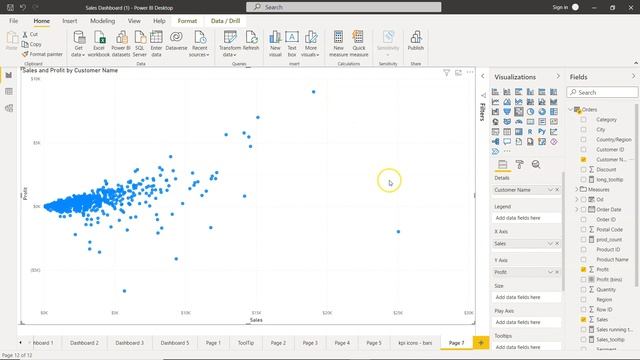Select the Python visual
The width and height of the screenshot is (640, 360).
tap(542, 131)
